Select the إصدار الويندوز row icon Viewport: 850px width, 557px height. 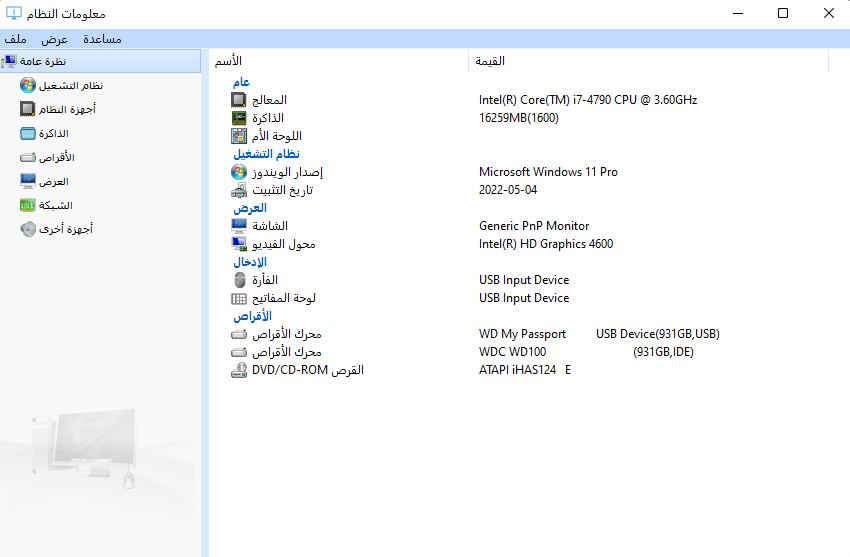point(239,172)
